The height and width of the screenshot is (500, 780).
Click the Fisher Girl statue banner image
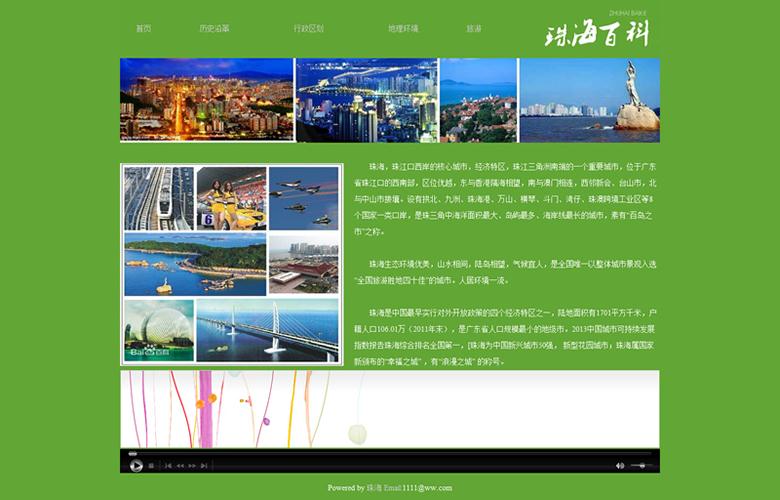coord(589,100)
